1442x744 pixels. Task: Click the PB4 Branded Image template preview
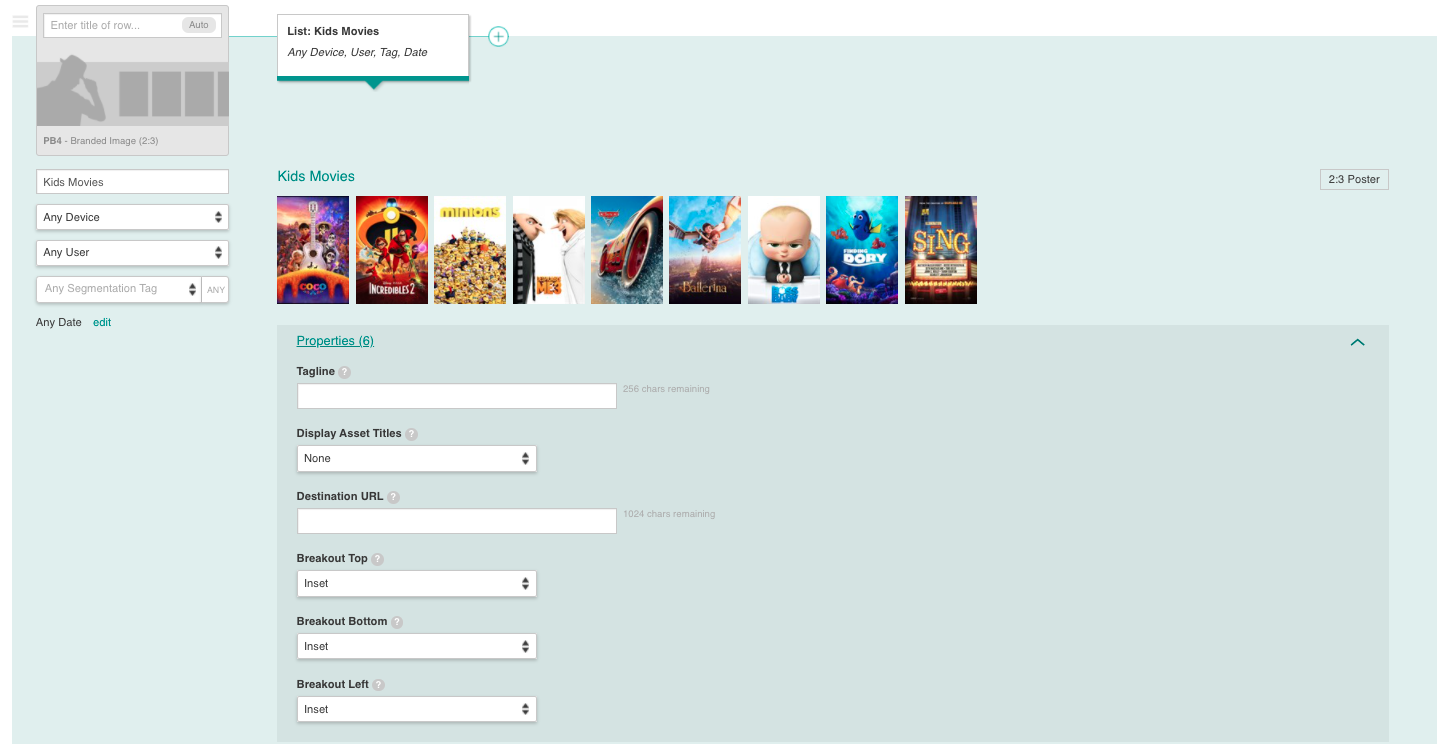tap(132, 92)
